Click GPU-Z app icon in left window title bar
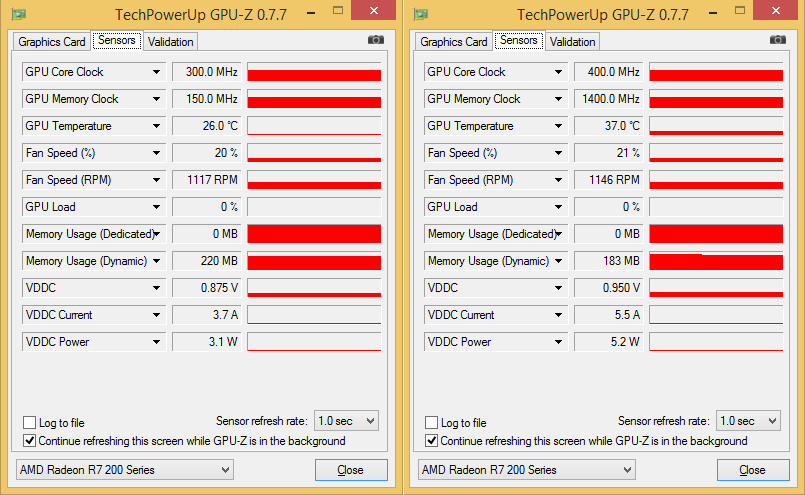Screen dimensions: 805x495 [x=19, y=14]
